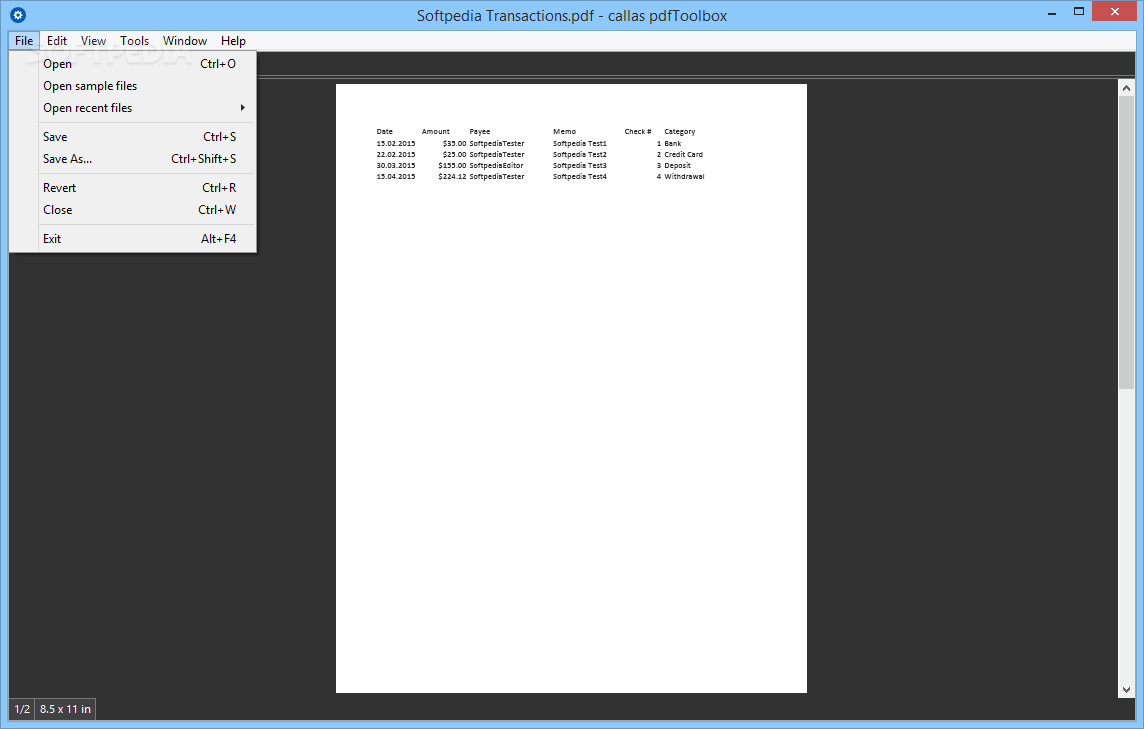Open the Help menu
This screenshot has width=1144, height=729.
coord(233,41)
